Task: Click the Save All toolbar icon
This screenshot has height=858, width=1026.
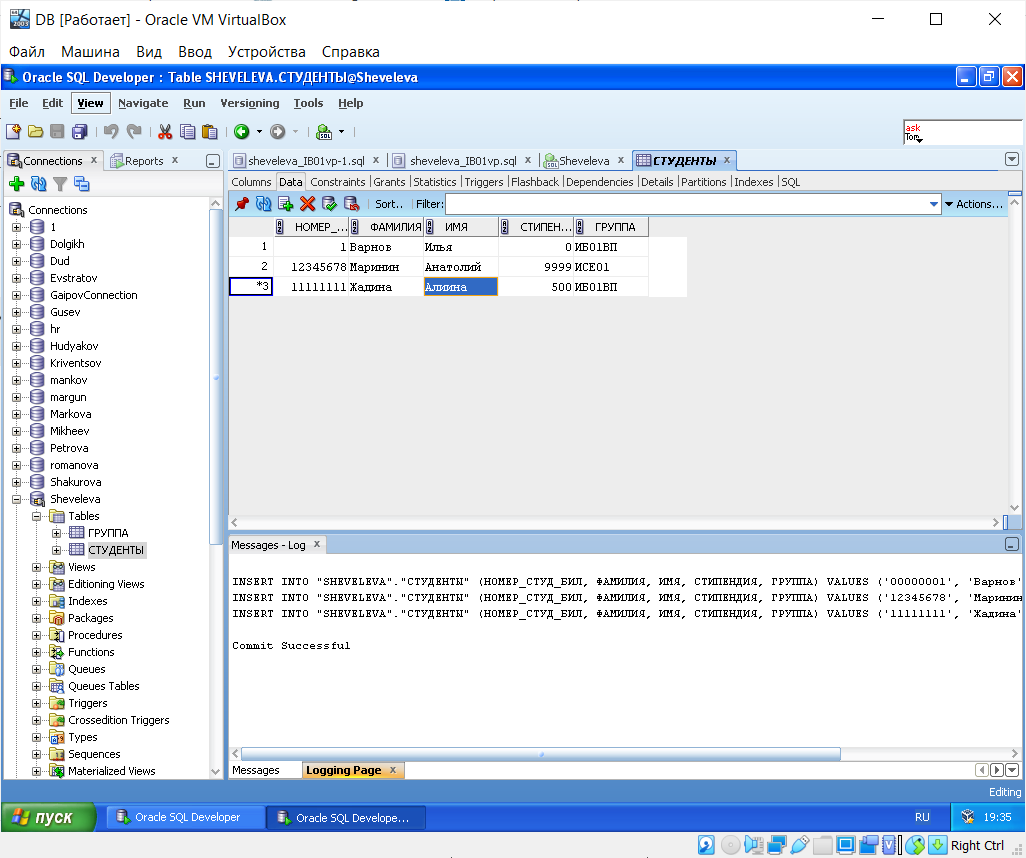Action: coord(80,132)
